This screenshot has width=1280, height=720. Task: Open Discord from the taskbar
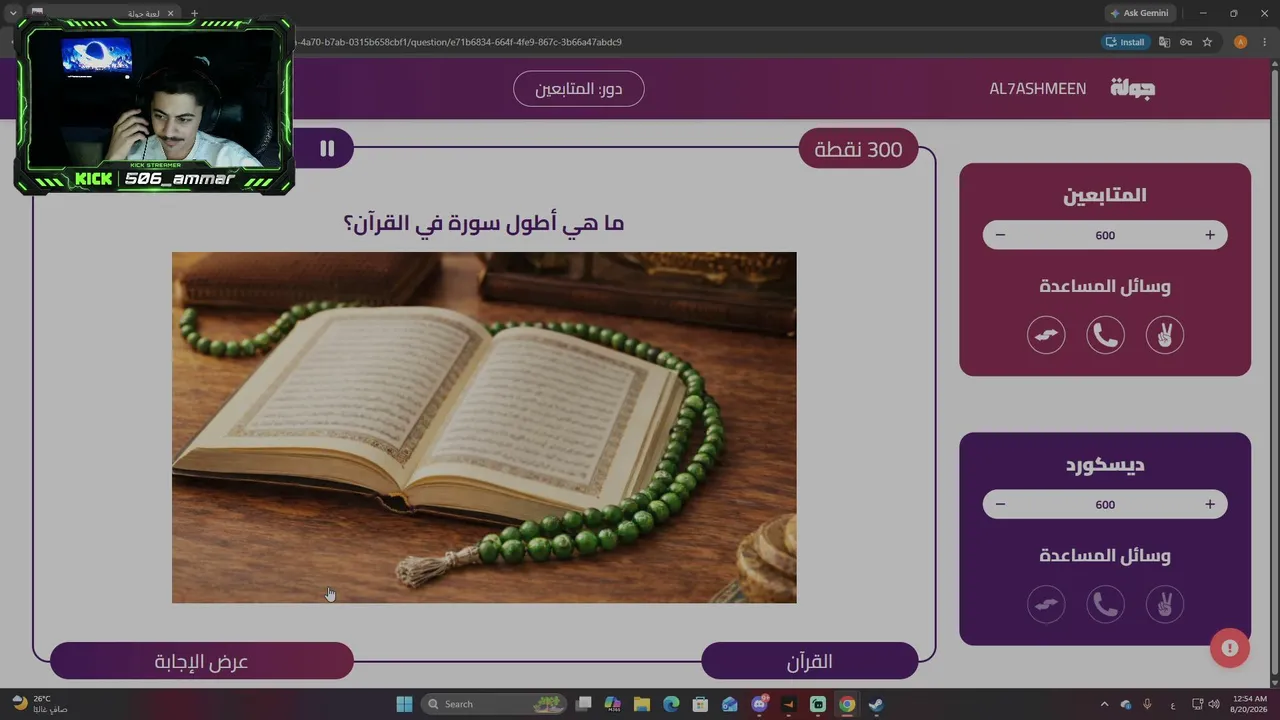pos(759,704)
